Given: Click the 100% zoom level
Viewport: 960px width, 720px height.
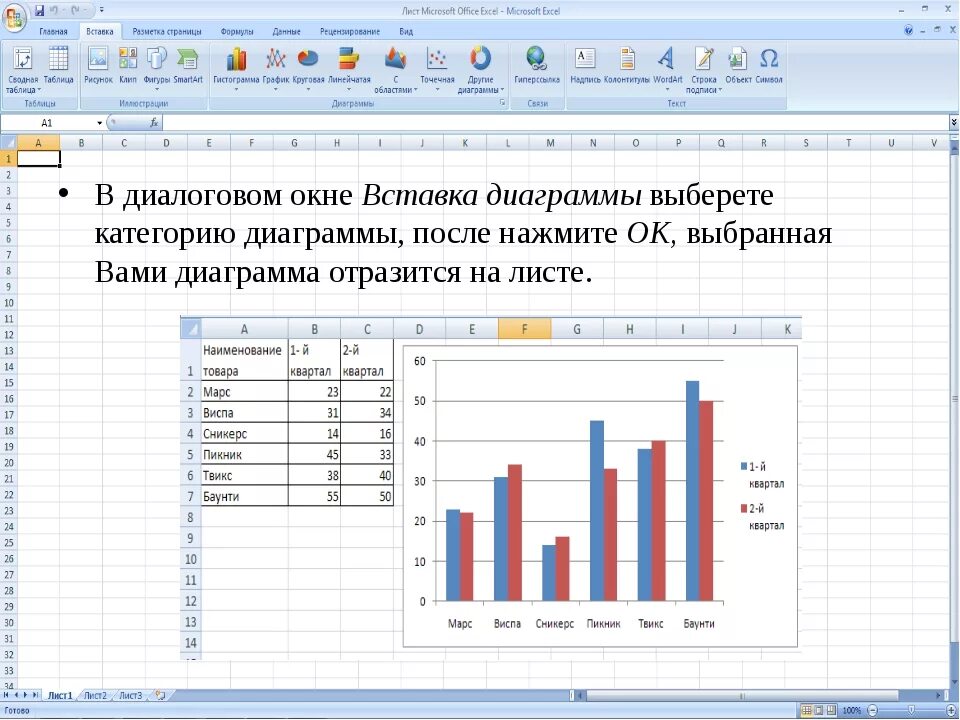Looking at the screenshot, I should click(x=852, y=711).
